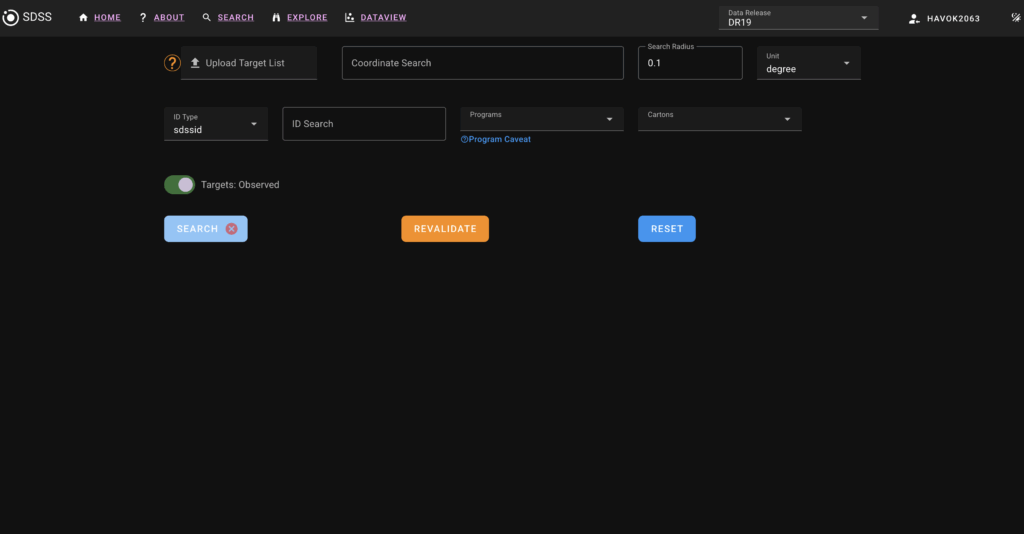Expand the ID Type sdssid dropdown

coord(216,124)
